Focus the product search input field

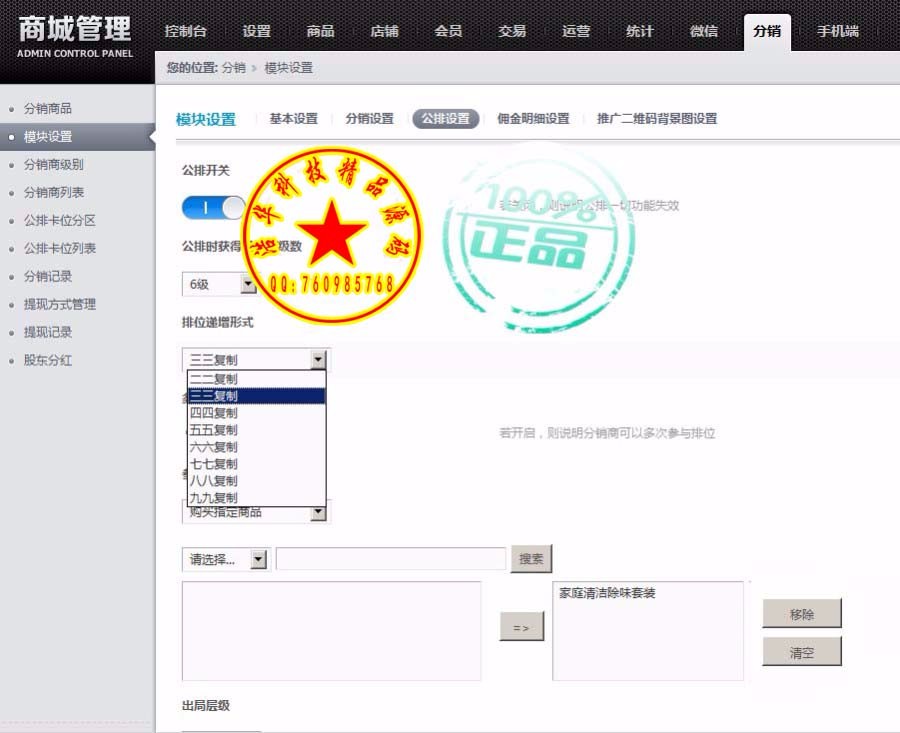[x=391, y=559]
